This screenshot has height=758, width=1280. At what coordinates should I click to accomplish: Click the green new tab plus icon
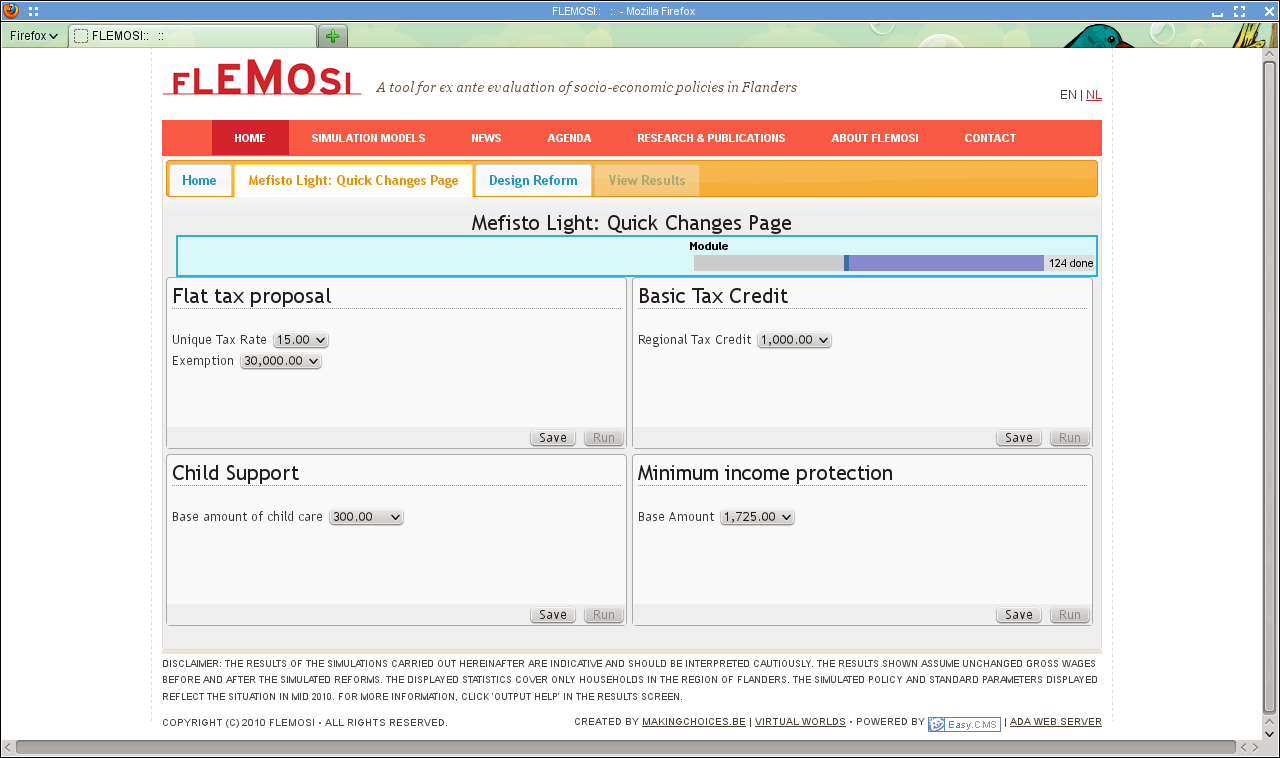332,36
